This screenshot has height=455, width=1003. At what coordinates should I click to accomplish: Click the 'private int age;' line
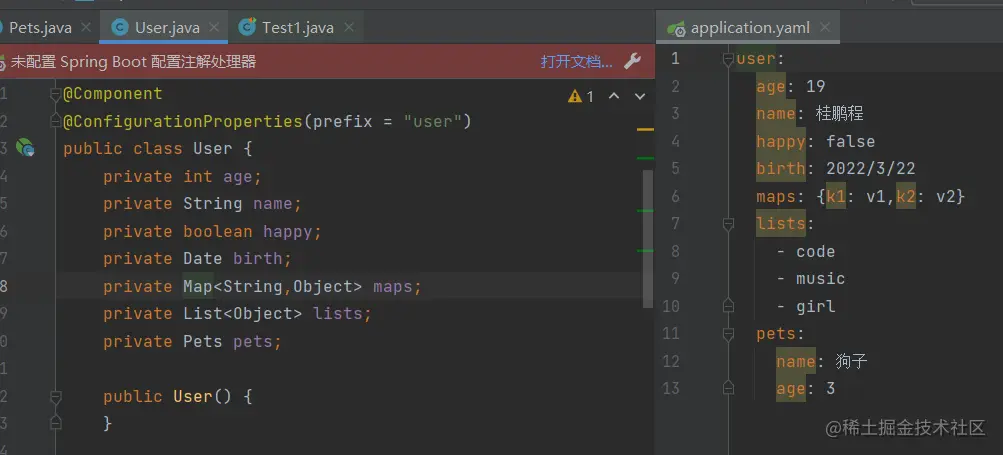(x=182, y=177)
